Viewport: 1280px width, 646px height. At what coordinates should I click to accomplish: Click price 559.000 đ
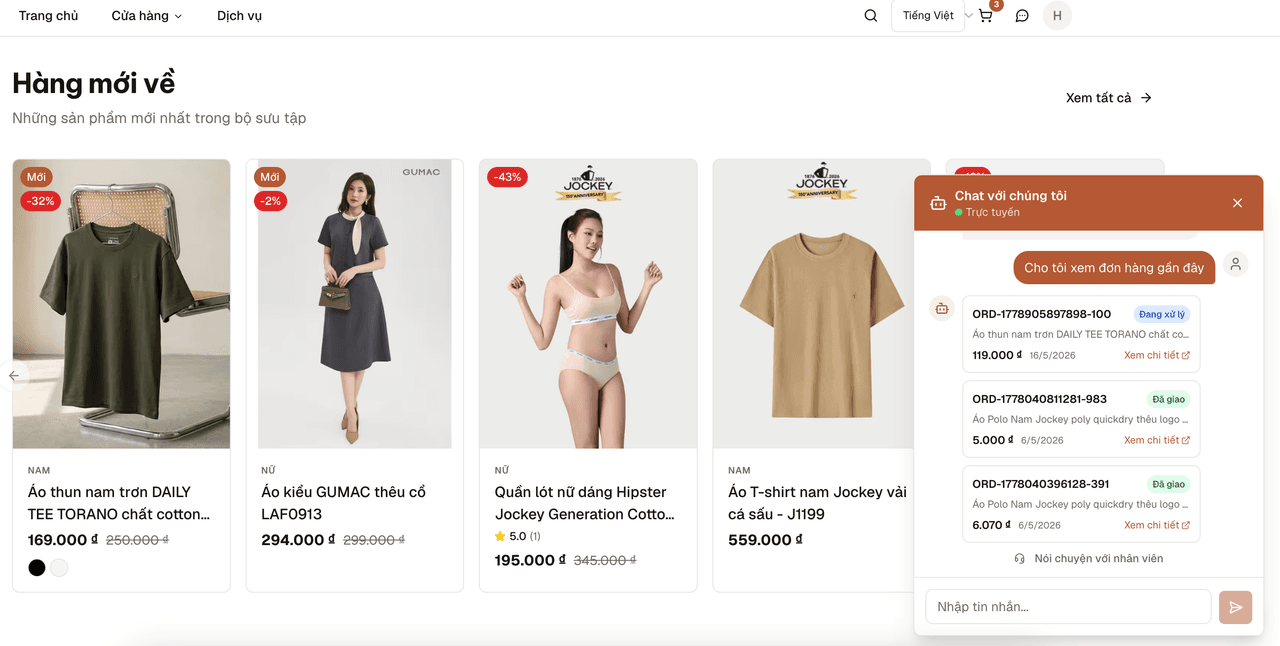pyautogui.click(x=764, y=540)
